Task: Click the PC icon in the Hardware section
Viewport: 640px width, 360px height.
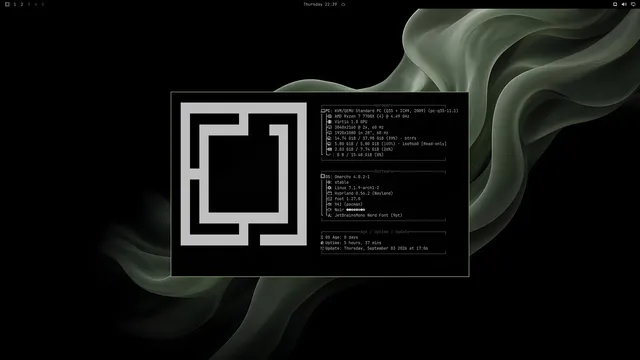Action: coord(323,111)
